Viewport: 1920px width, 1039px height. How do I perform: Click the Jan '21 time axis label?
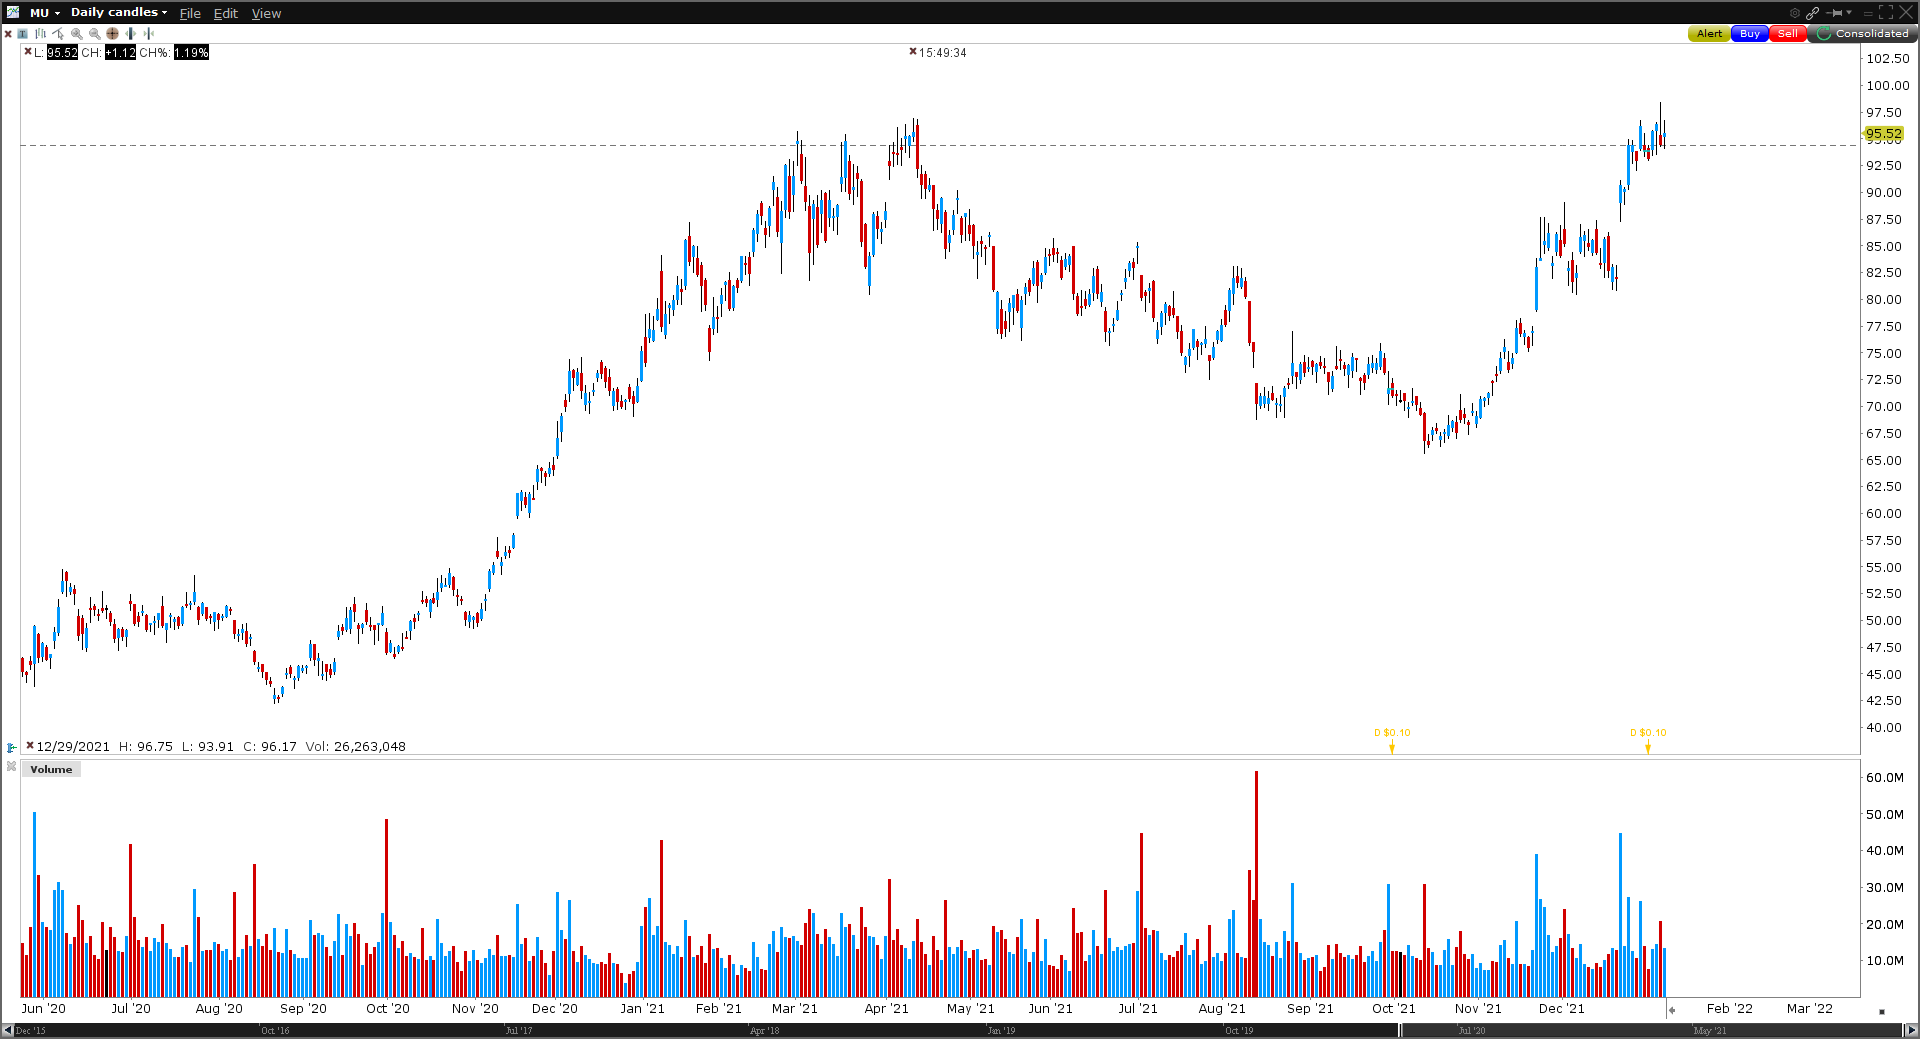point(642,1008)
